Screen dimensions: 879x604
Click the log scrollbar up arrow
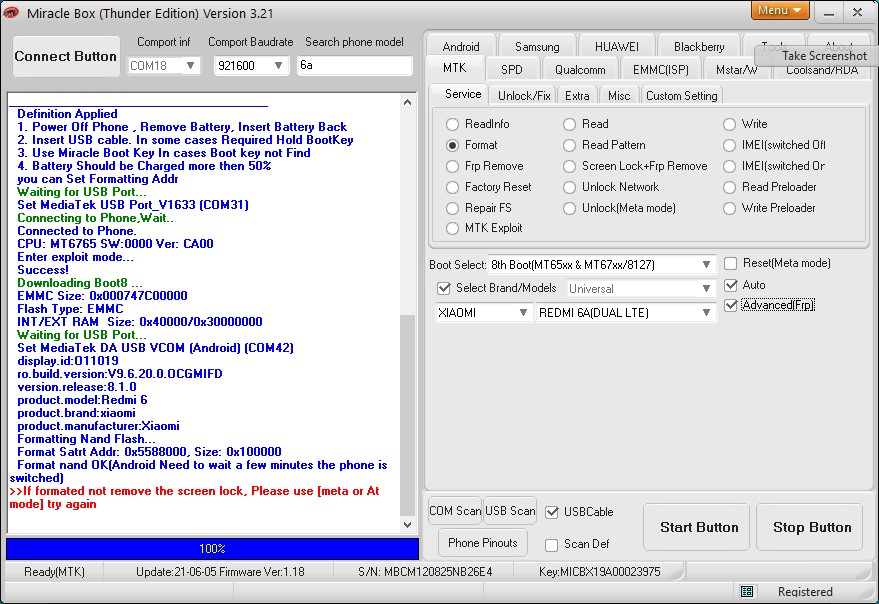[408, 102]
